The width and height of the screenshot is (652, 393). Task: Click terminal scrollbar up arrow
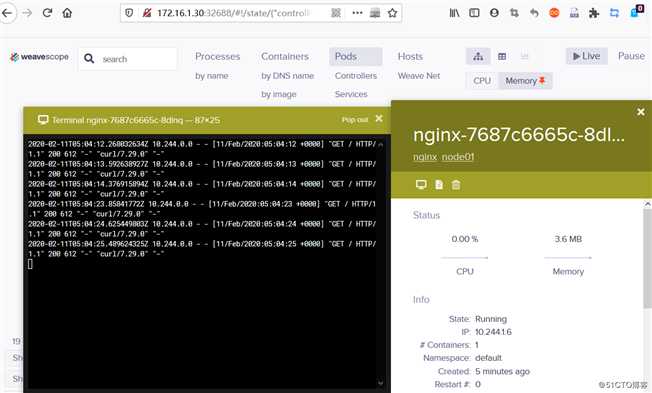[380, 144]
